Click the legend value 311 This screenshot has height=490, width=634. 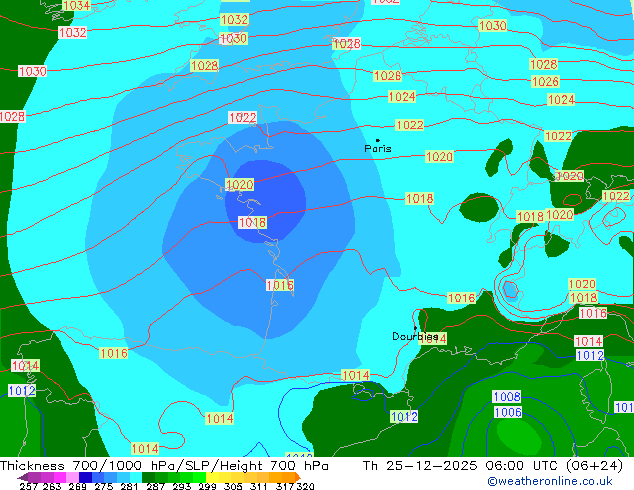[x=259, y=486]
